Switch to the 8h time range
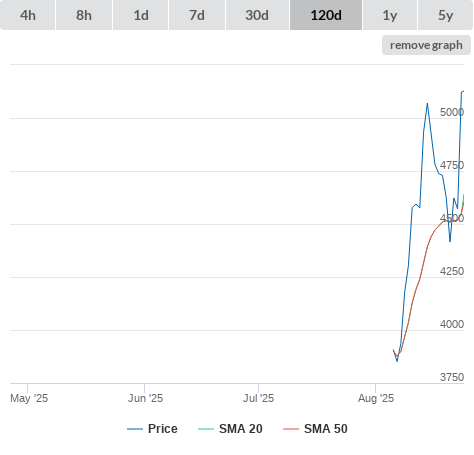 pyautogui.click(x=84, y=15)
